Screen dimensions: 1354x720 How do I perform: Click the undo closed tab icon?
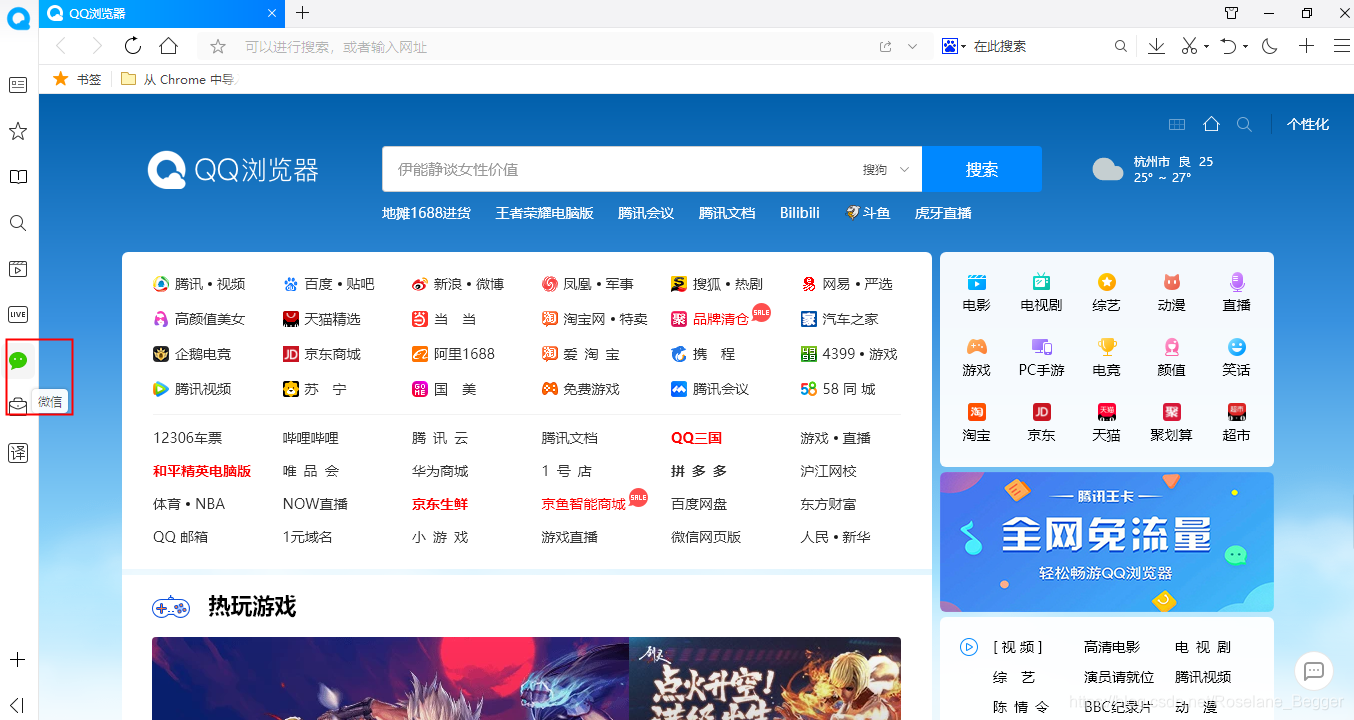tap(1229, 46)
